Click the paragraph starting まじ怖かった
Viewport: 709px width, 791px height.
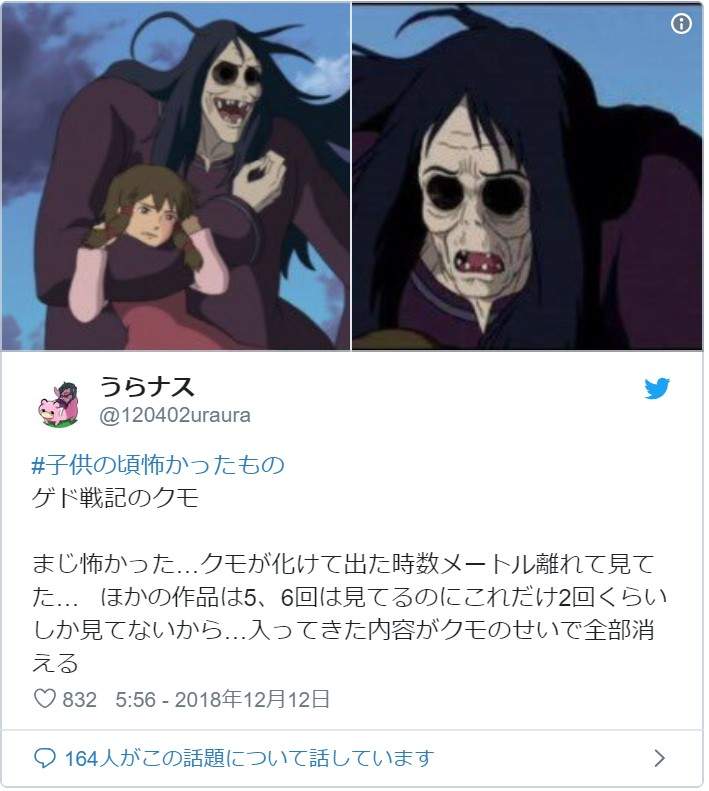tap(349, 613)
